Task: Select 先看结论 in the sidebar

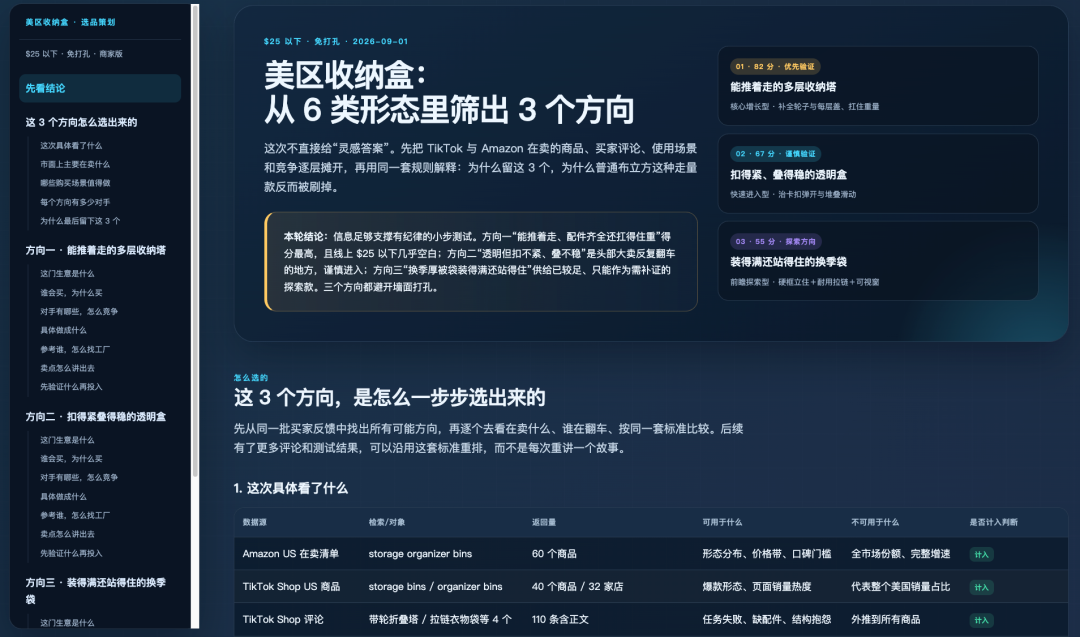Action: pyautogui.click(x=100, y=88)
